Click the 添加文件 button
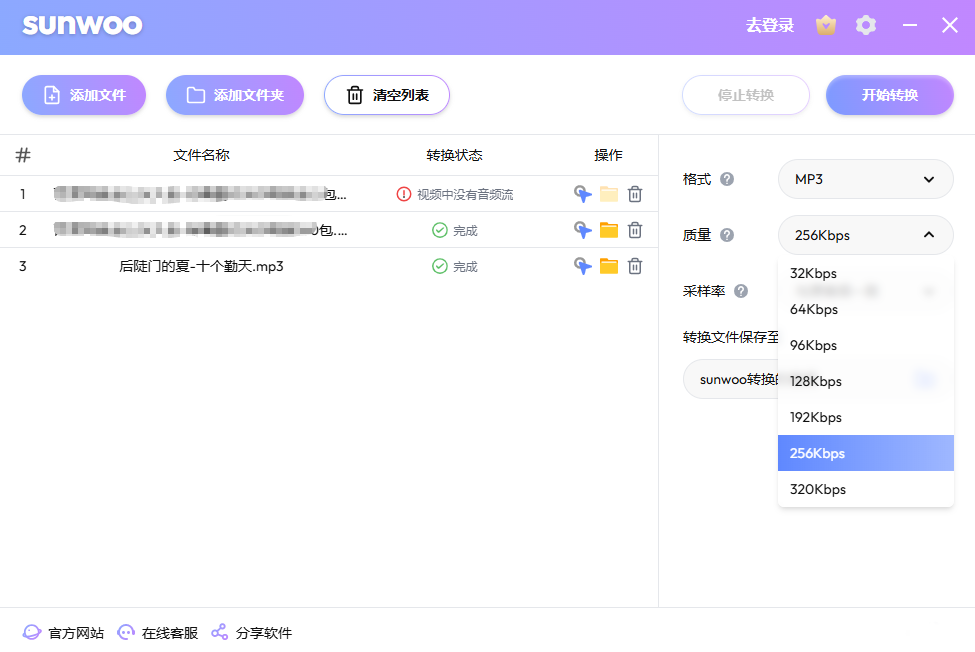975x652 pixels. 84,95
